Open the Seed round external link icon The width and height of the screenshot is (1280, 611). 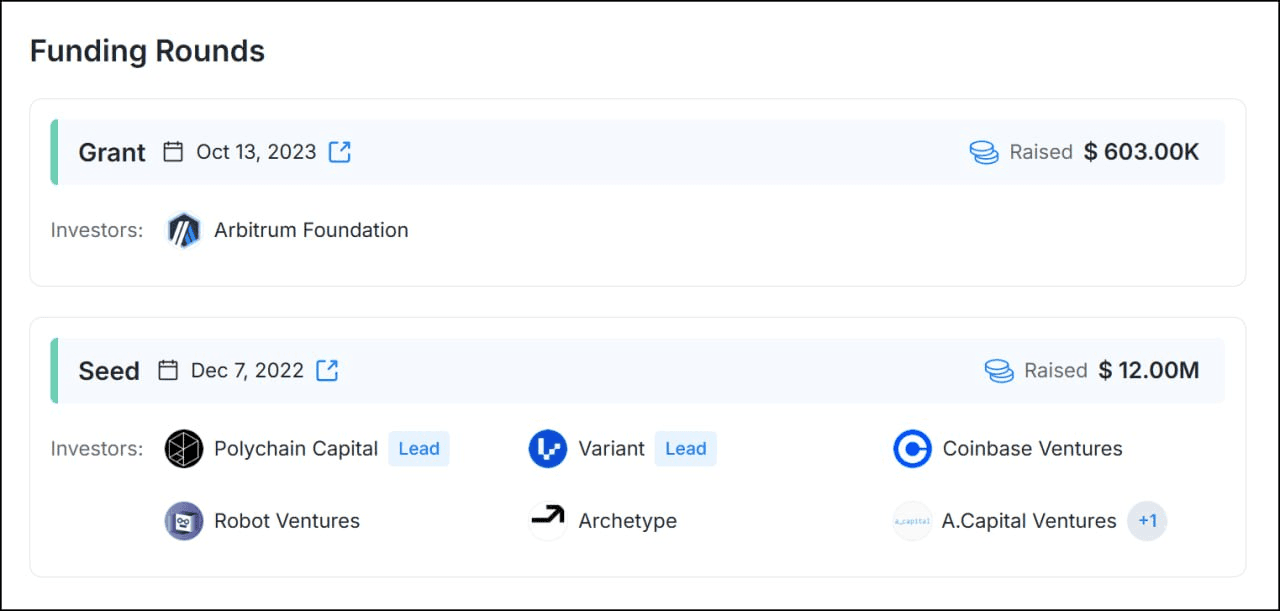pyautogui.click(x=327, y=370)
